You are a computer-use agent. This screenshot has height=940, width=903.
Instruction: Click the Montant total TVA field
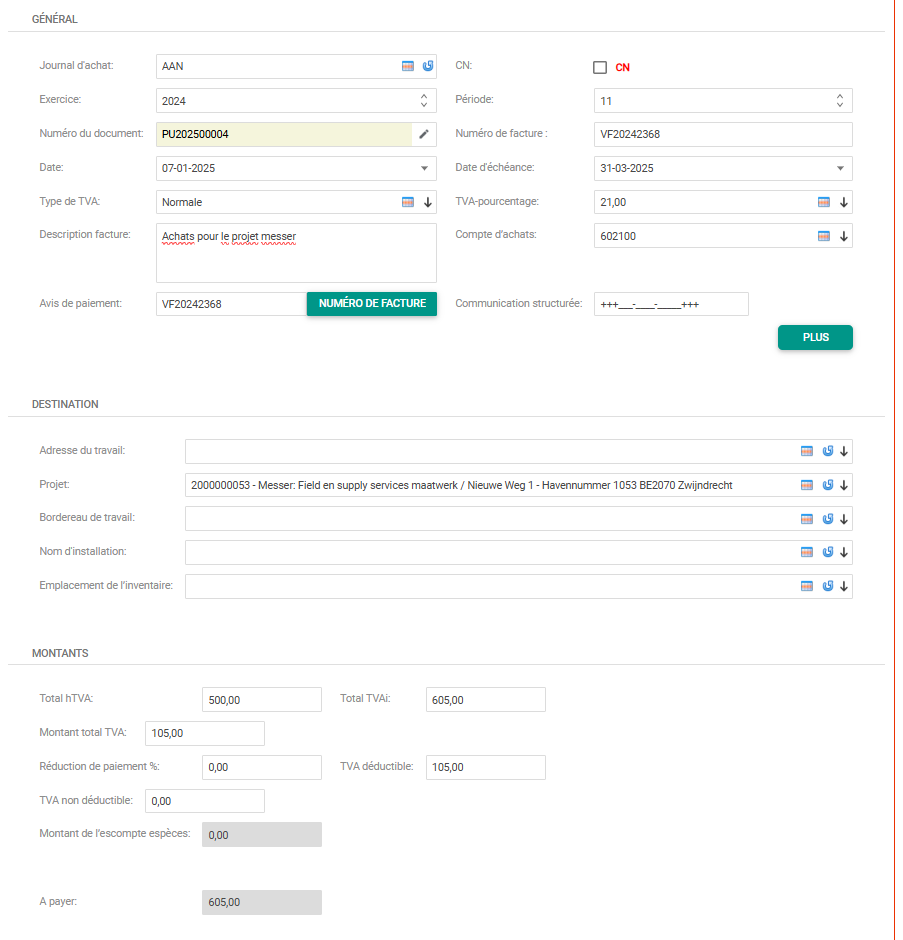(204, 733)
